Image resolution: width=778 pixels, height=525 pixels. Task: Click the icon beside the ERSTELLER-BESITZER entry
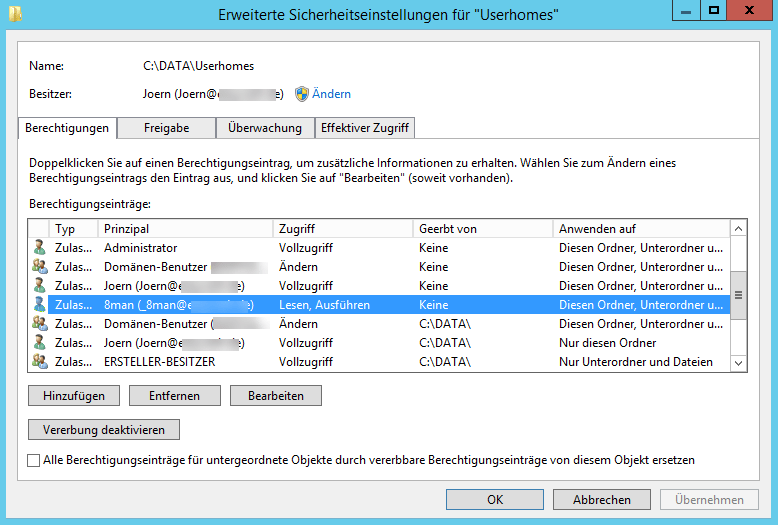(39, 362)
